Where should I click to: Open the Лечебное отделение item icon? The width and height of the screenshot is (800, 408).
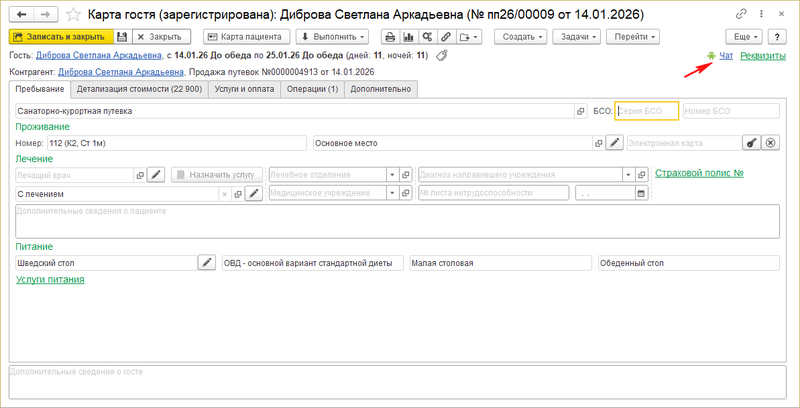[x=405, y=175]
